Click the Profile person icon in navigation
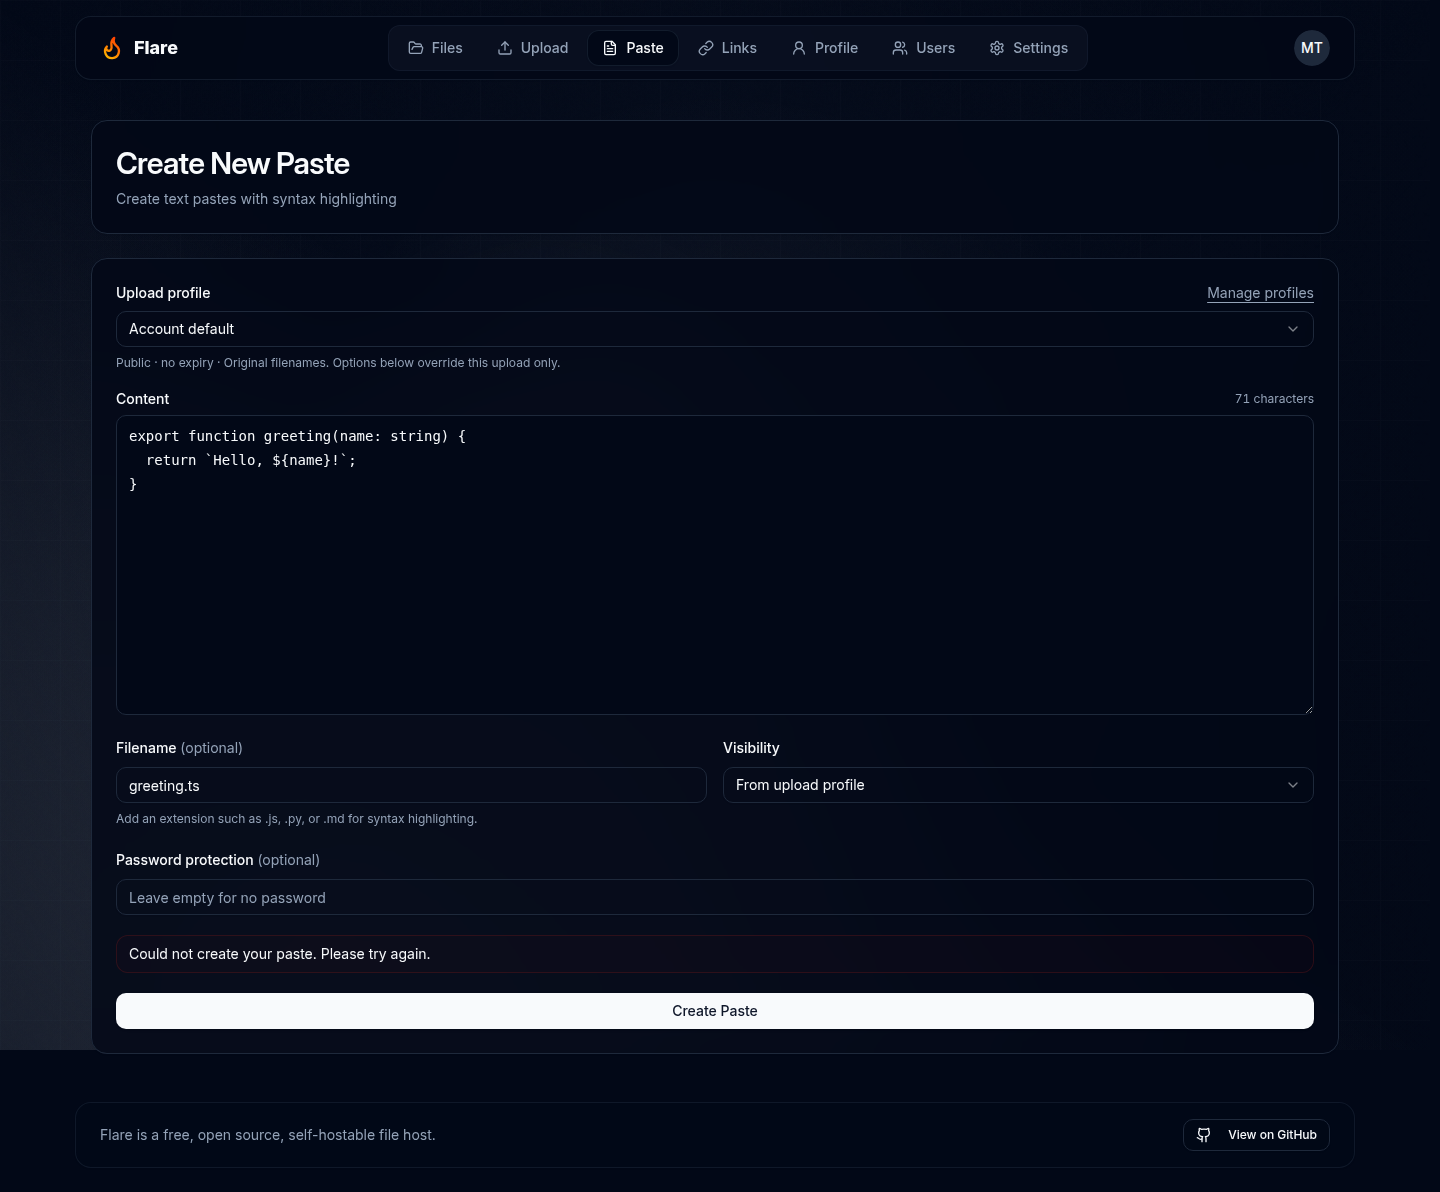 click(x=799, y=48)
